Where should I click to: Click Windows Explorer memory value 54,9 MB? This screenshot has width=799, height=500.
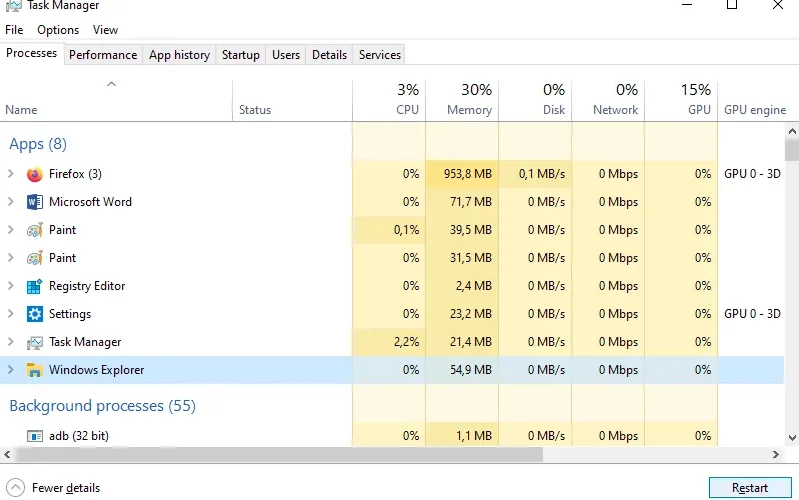tap(470, 370)
